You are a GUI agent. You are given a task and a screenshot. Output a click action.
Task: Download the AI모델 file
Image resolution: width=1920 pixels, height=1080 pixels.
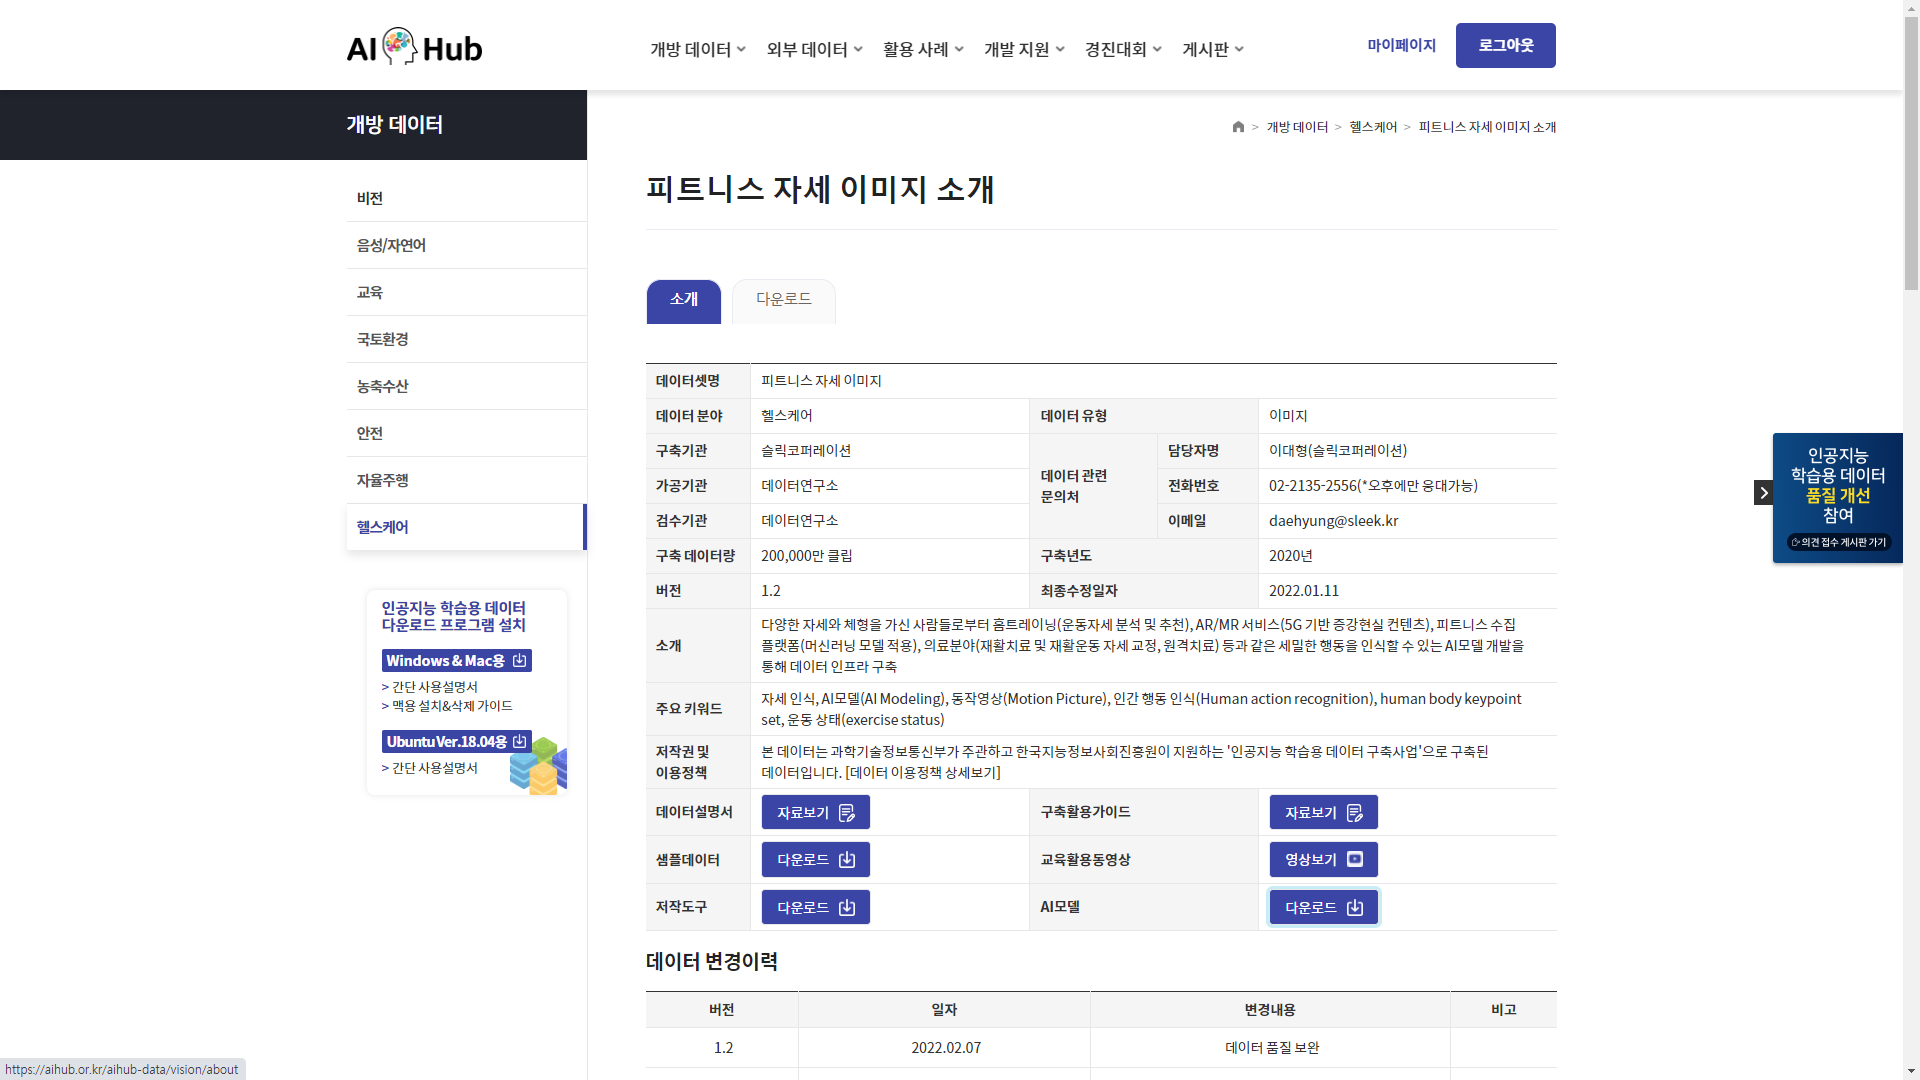[x=1323, y=907]
